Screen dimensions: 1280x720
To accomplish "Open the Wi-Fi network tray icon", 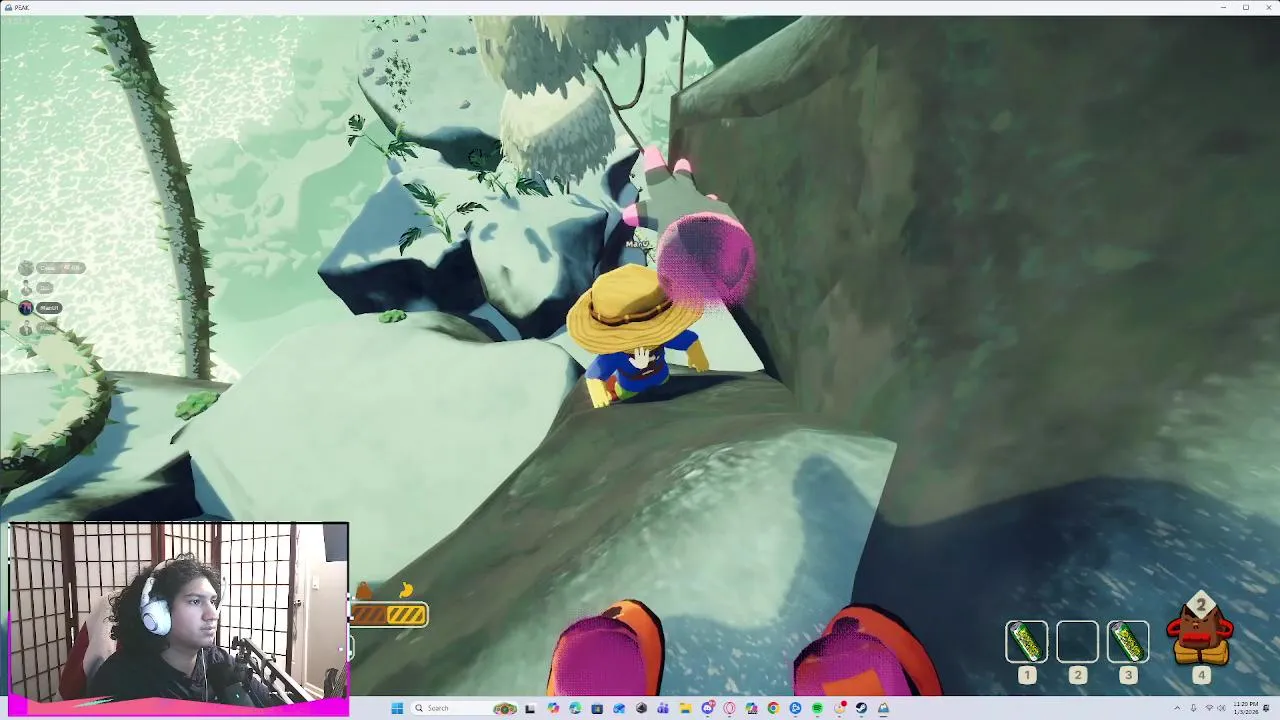I will click(1209, 708).
